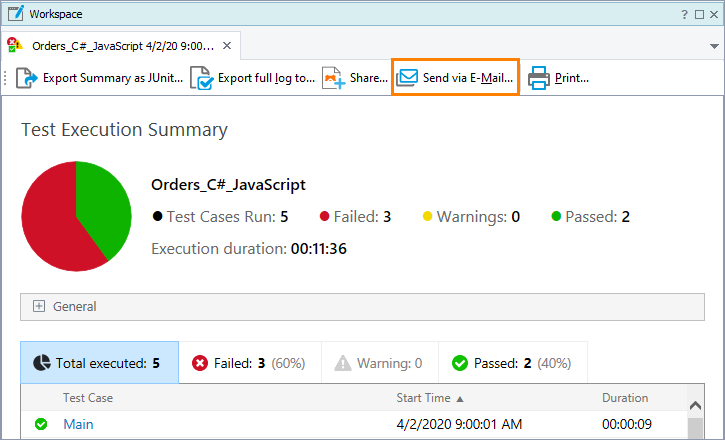Click the 4/2/2020 9:00:01 AM cell
Image resolution: width=725 pixels, height=440 pixels.
(x=459, y=424)
